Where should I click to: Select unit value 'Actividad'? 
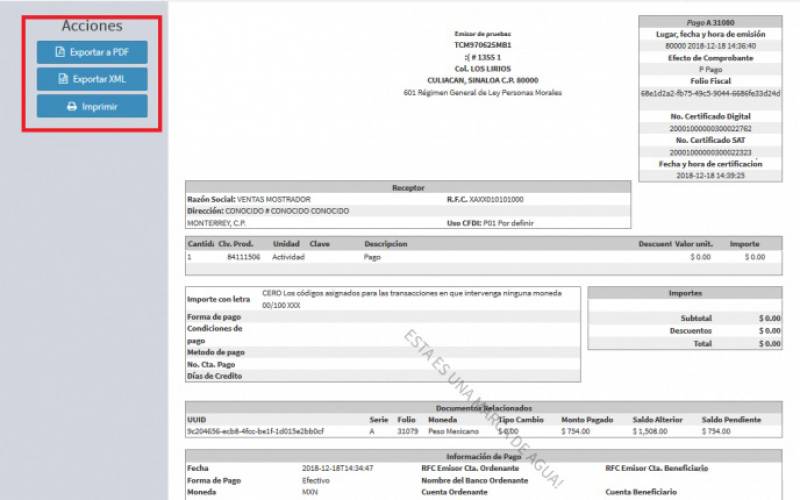pyautogui.click(x=288, y=257)
